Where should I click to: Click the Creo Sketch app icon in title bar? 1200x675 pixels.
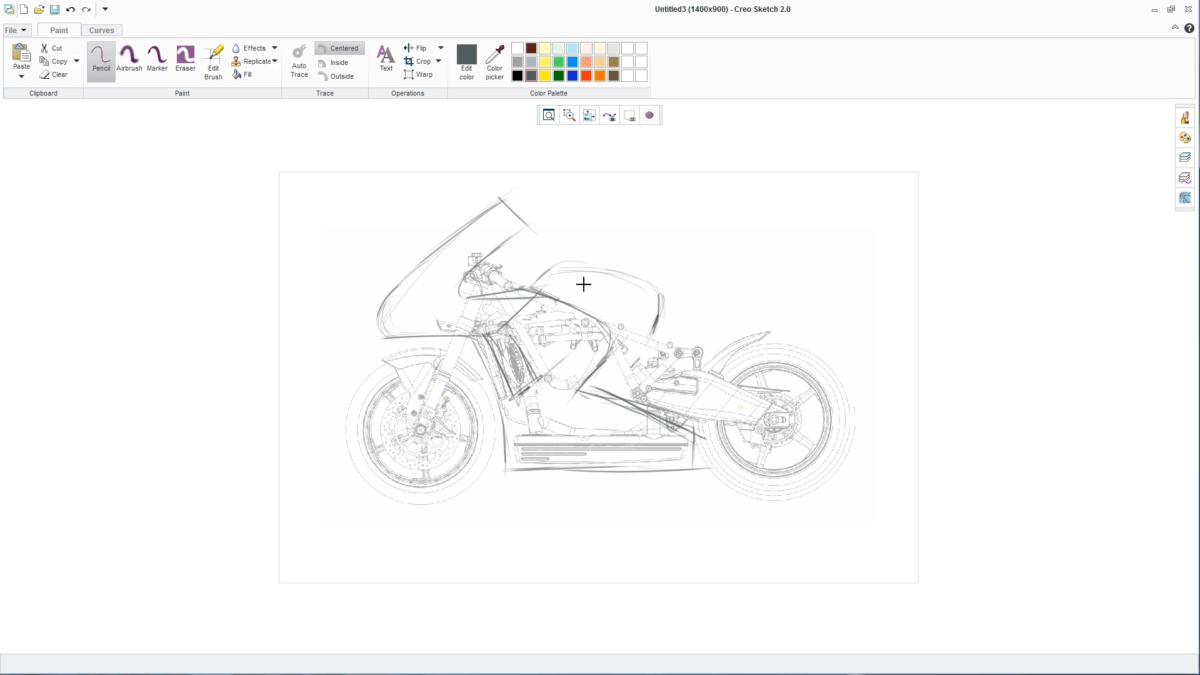pyautogui.click(x=8, y=9)
